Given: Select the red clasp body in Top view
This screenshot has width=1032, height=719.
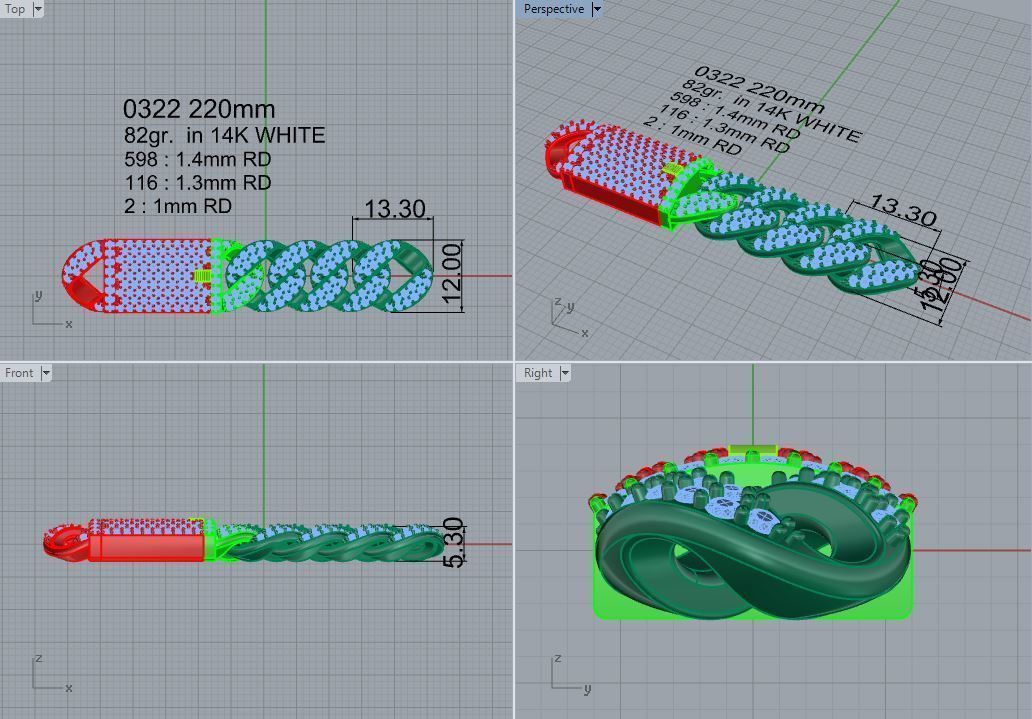Looking at the screenshot, I should (x=158, y=275).
